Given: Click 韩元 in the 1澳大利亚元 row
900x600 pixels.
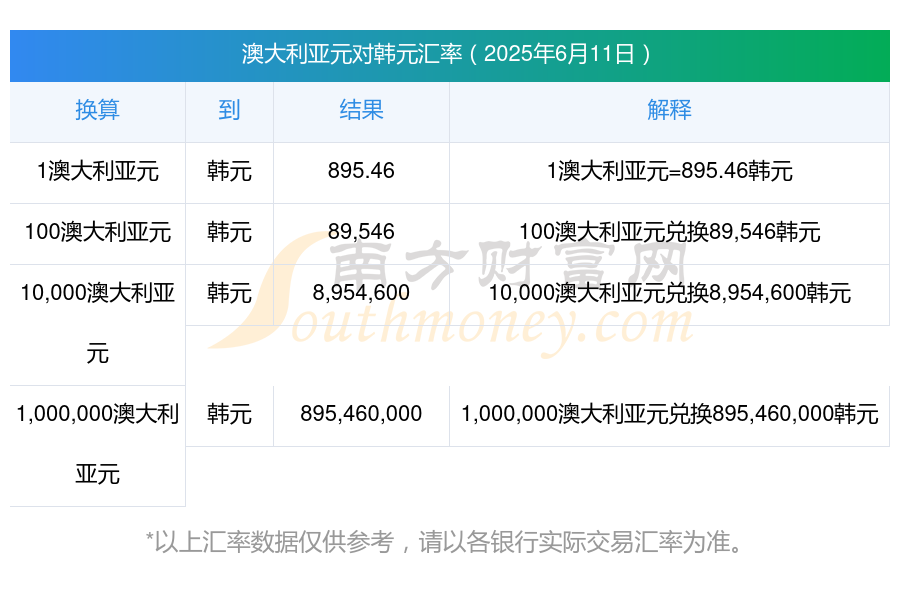Looking at the screenshot, I should (229, 171).
